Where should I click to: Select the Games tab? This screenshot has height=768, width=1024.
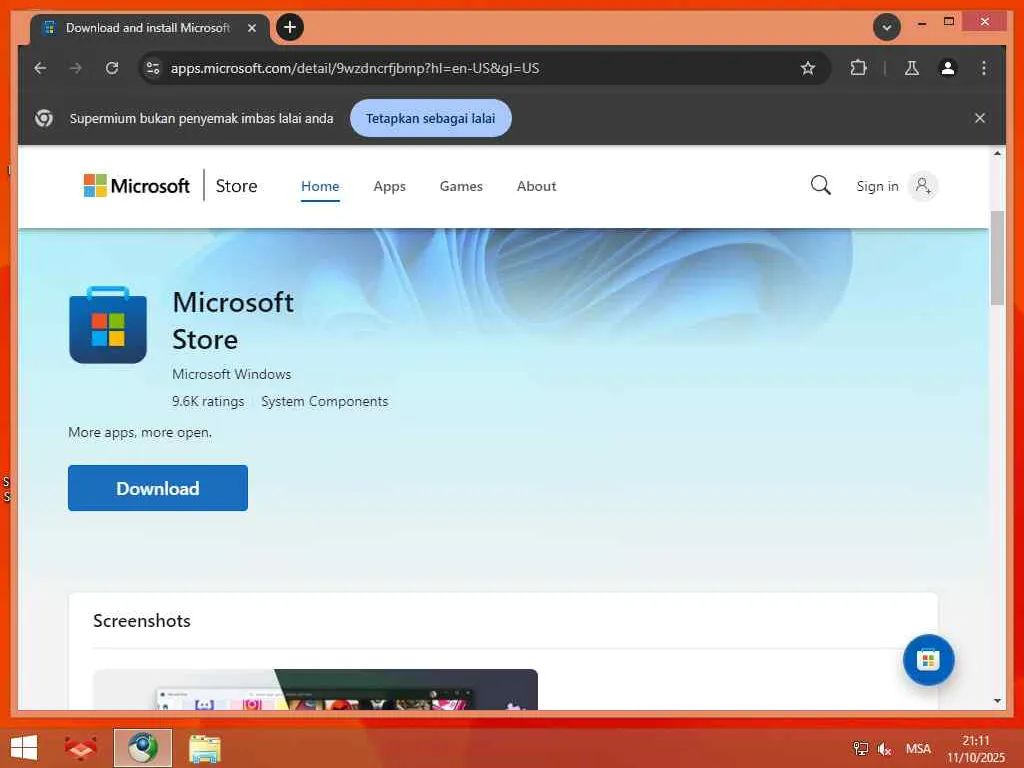click(x=461, y=186)
